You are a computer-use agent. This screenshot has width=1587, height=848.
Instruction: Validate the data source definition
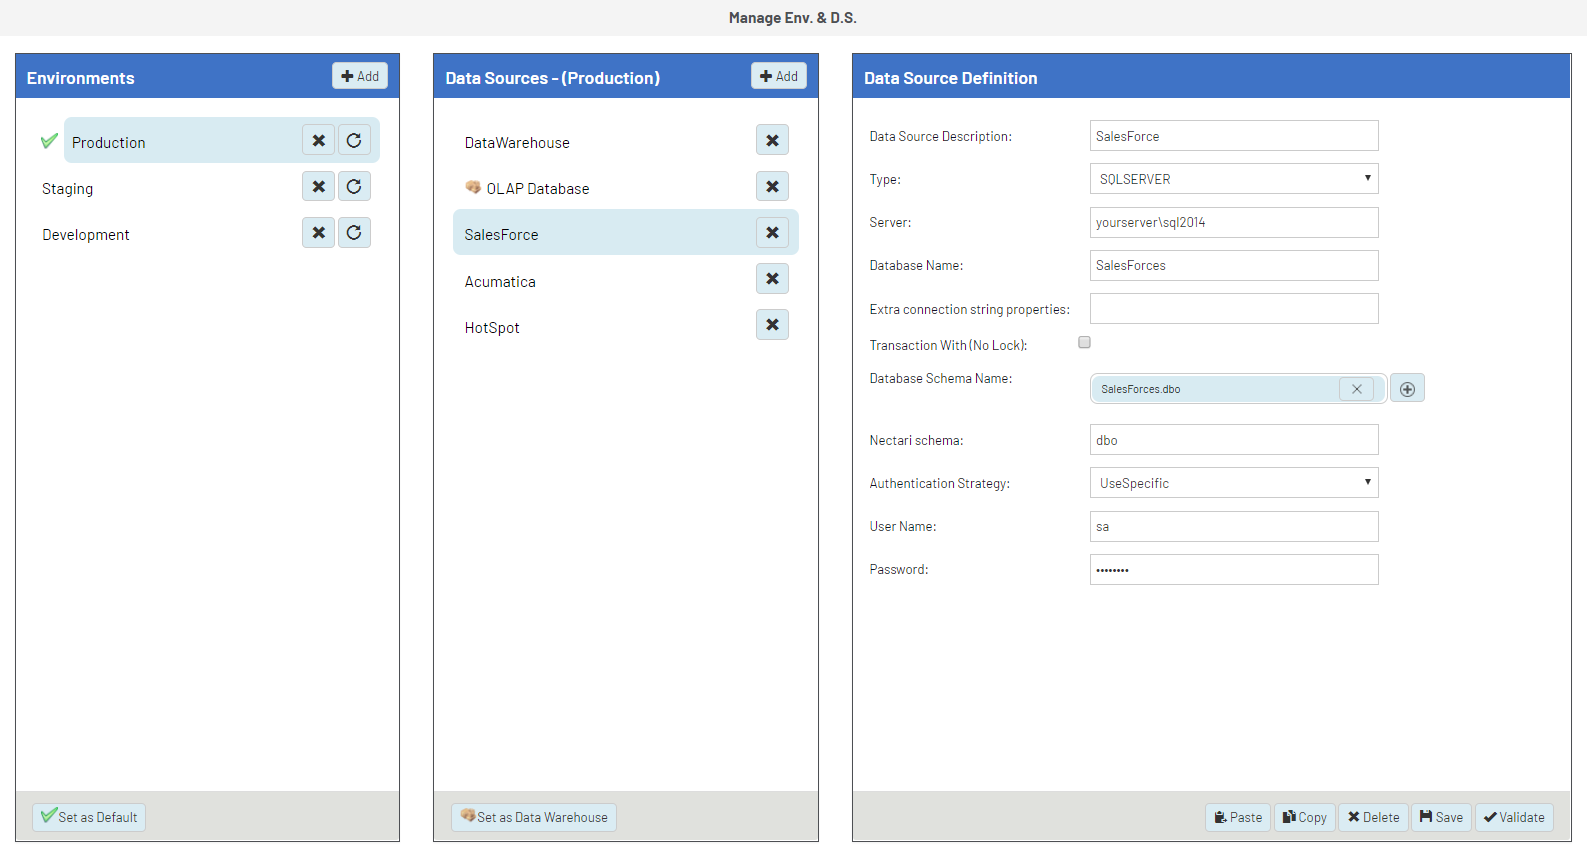tap(1514, 817)
